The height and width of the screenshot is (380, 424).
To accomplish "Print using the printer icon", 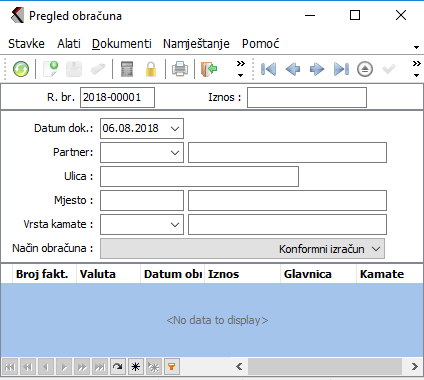I will pos(180,69).
